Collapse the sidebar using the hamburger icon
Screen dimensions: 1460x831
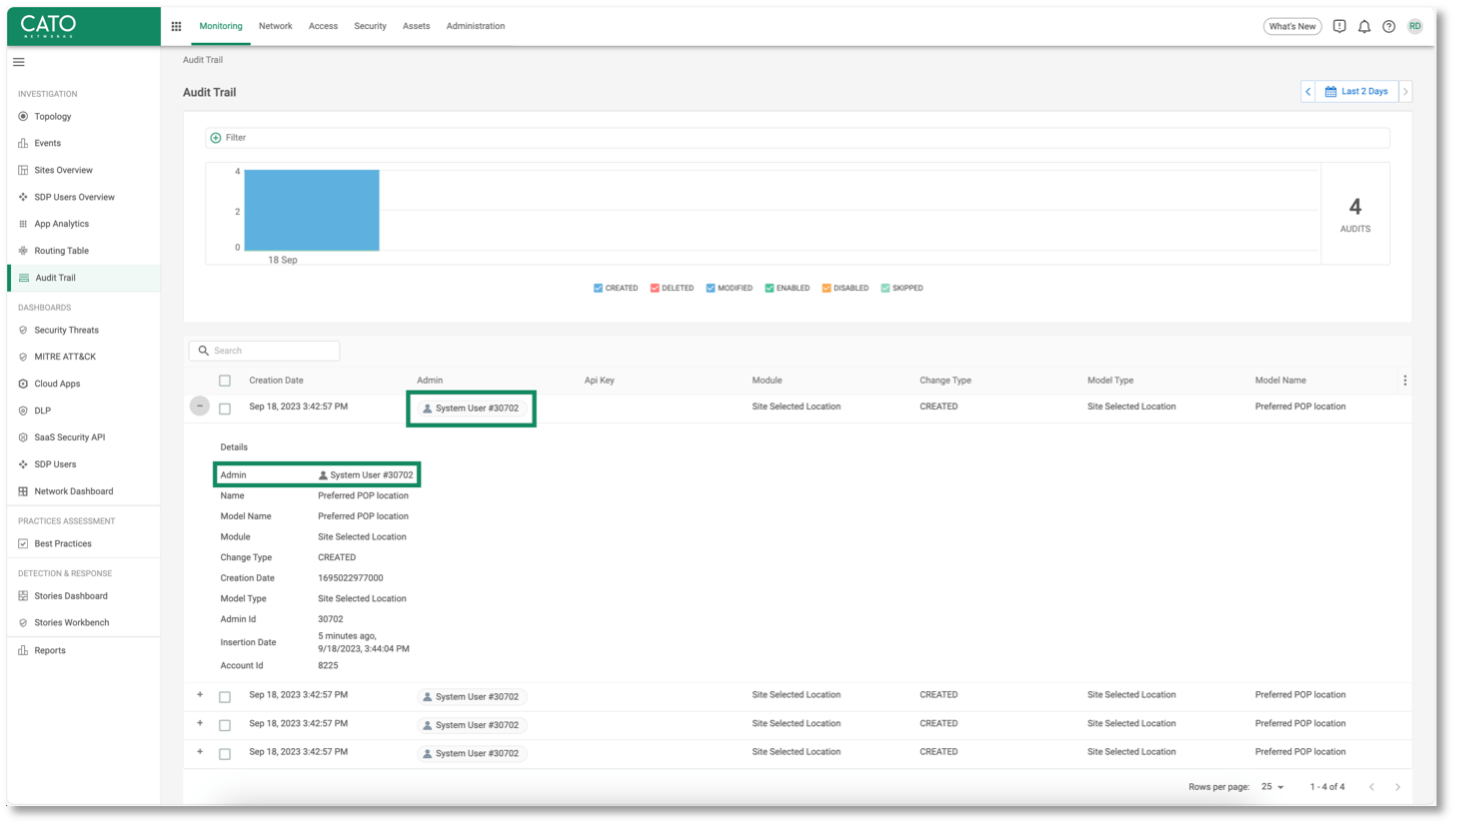pos(18,61)
